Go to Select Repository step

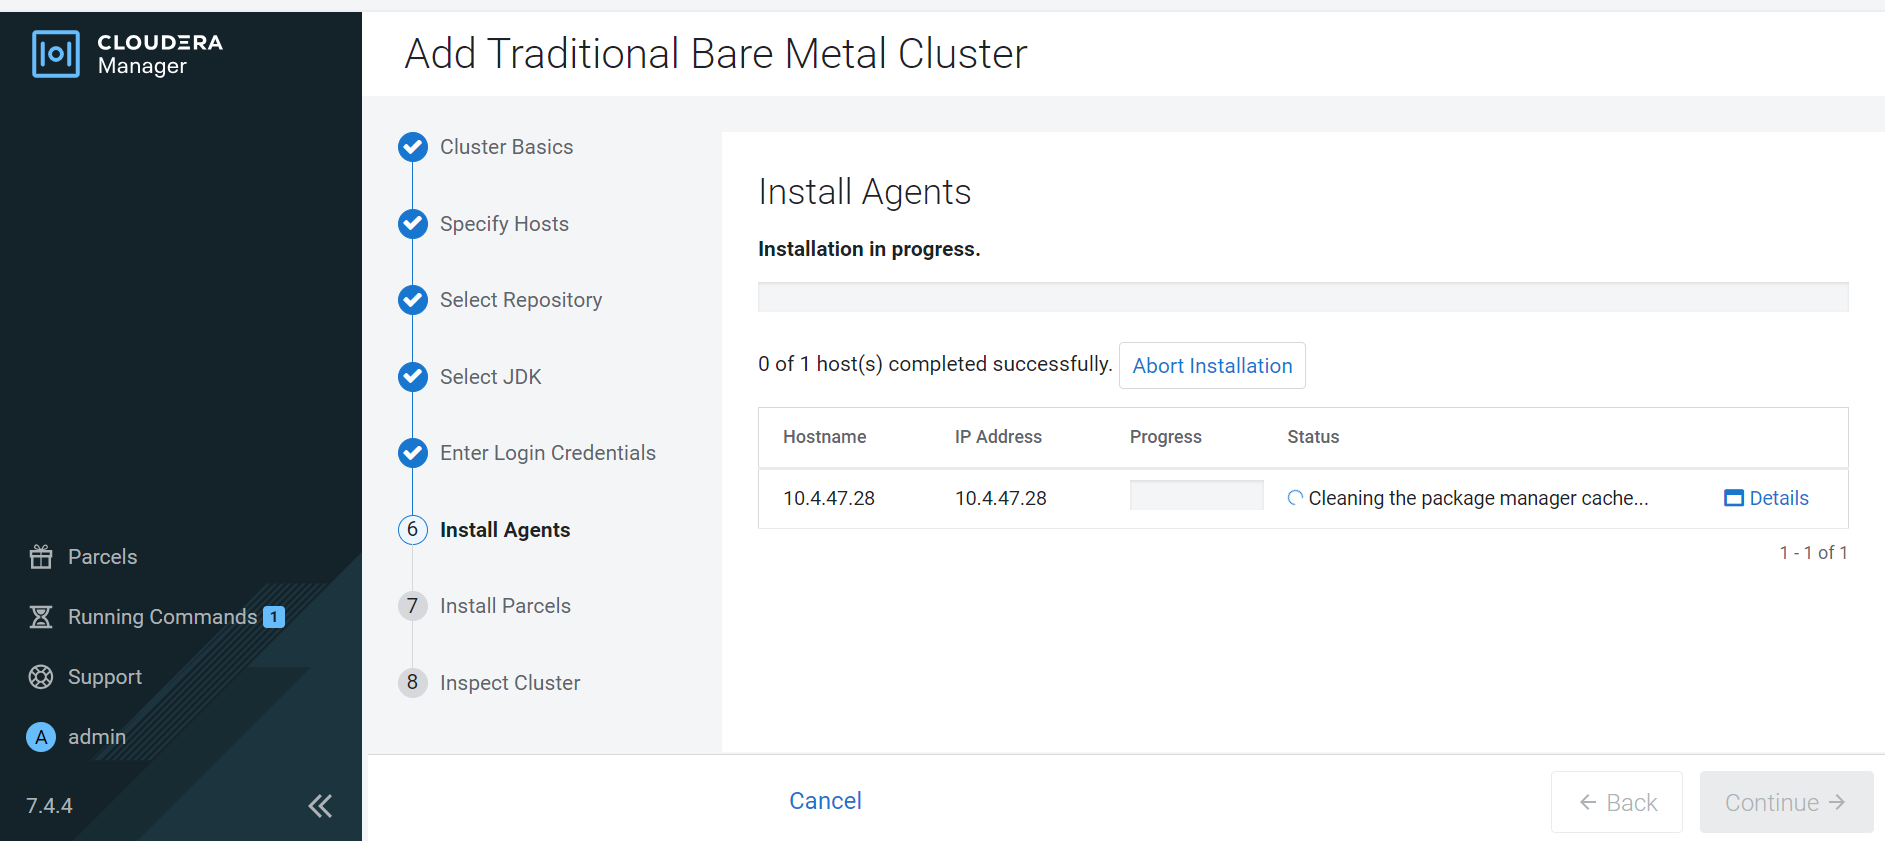coord(520,300)
